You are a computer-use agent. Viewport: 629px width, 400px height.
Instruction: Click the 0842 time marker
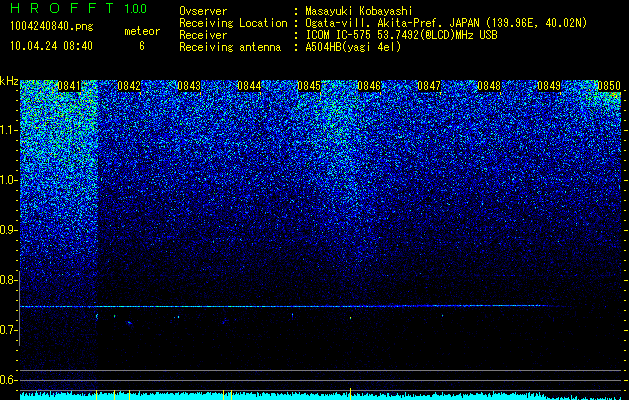pos(129,86)
